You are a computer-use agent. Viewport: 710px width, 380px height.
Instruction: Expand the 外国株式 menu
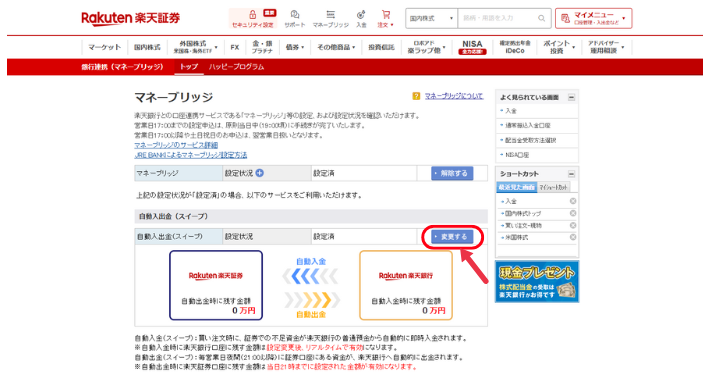pos(195,47)
